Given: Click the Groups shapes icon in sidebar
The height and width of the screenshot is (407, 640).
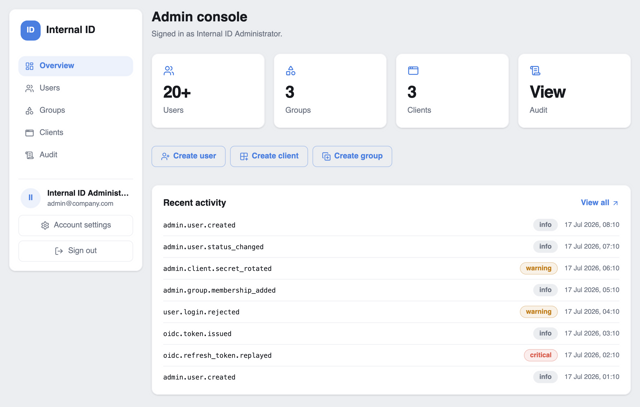Looking at the screenshot, I should pos(29,110).
